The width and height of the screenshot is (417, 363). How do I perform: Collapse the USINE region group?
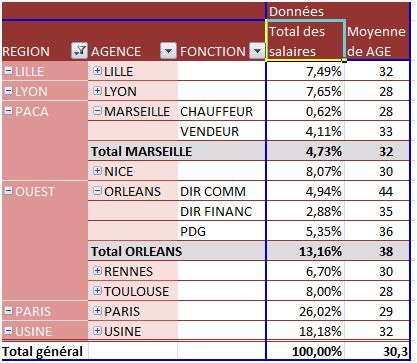[9, 331]
